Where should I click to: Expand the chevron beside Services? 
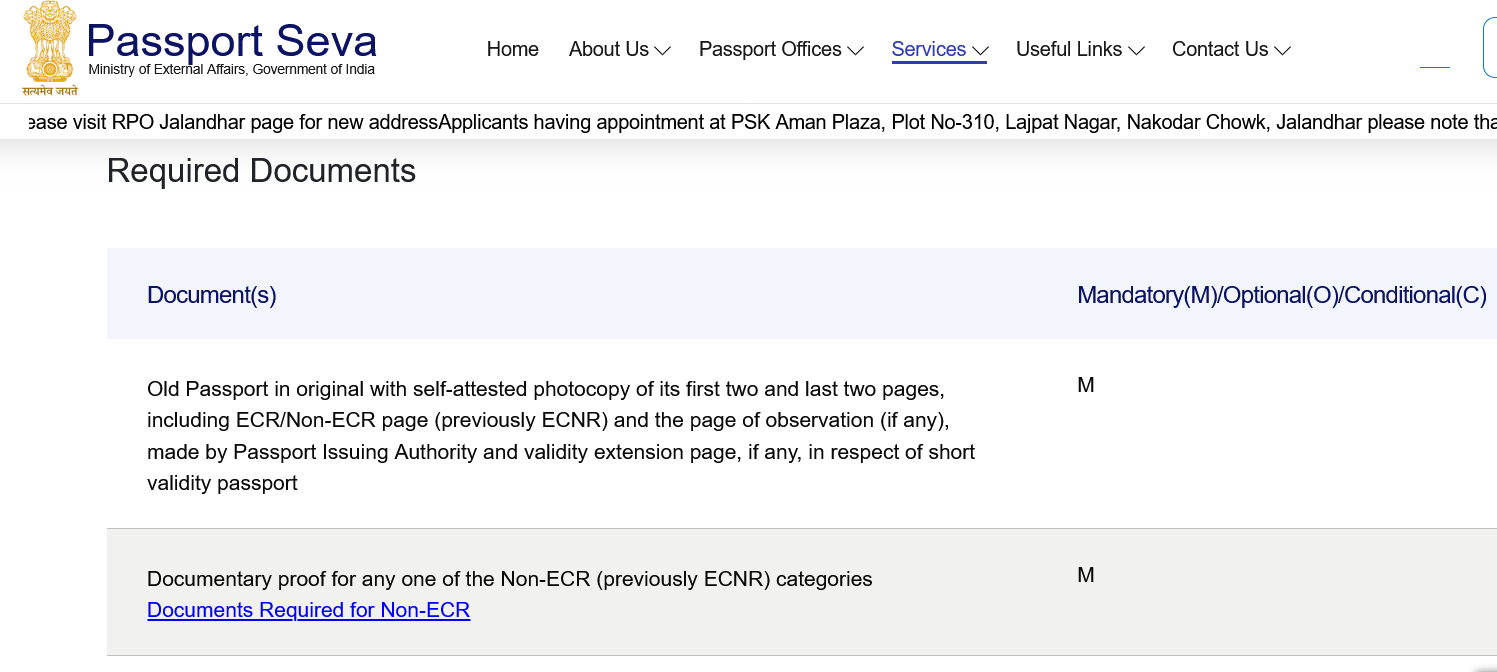[x=980, y=50]
